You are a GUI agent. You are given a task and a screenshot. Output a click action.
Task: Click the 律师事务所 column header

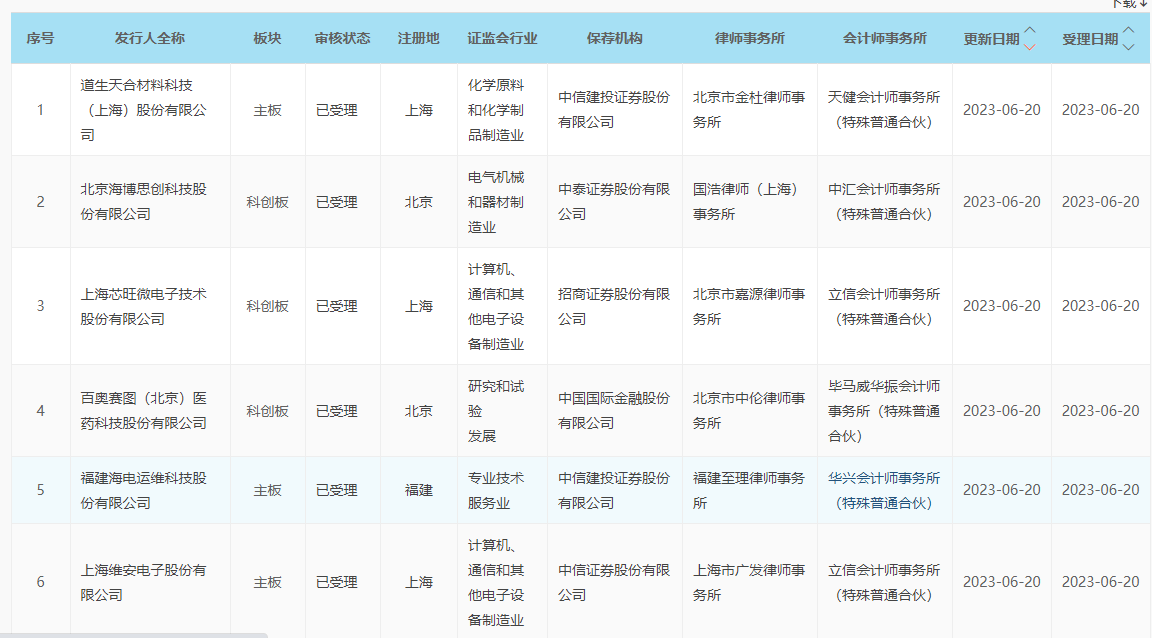[x=749, y=38]
